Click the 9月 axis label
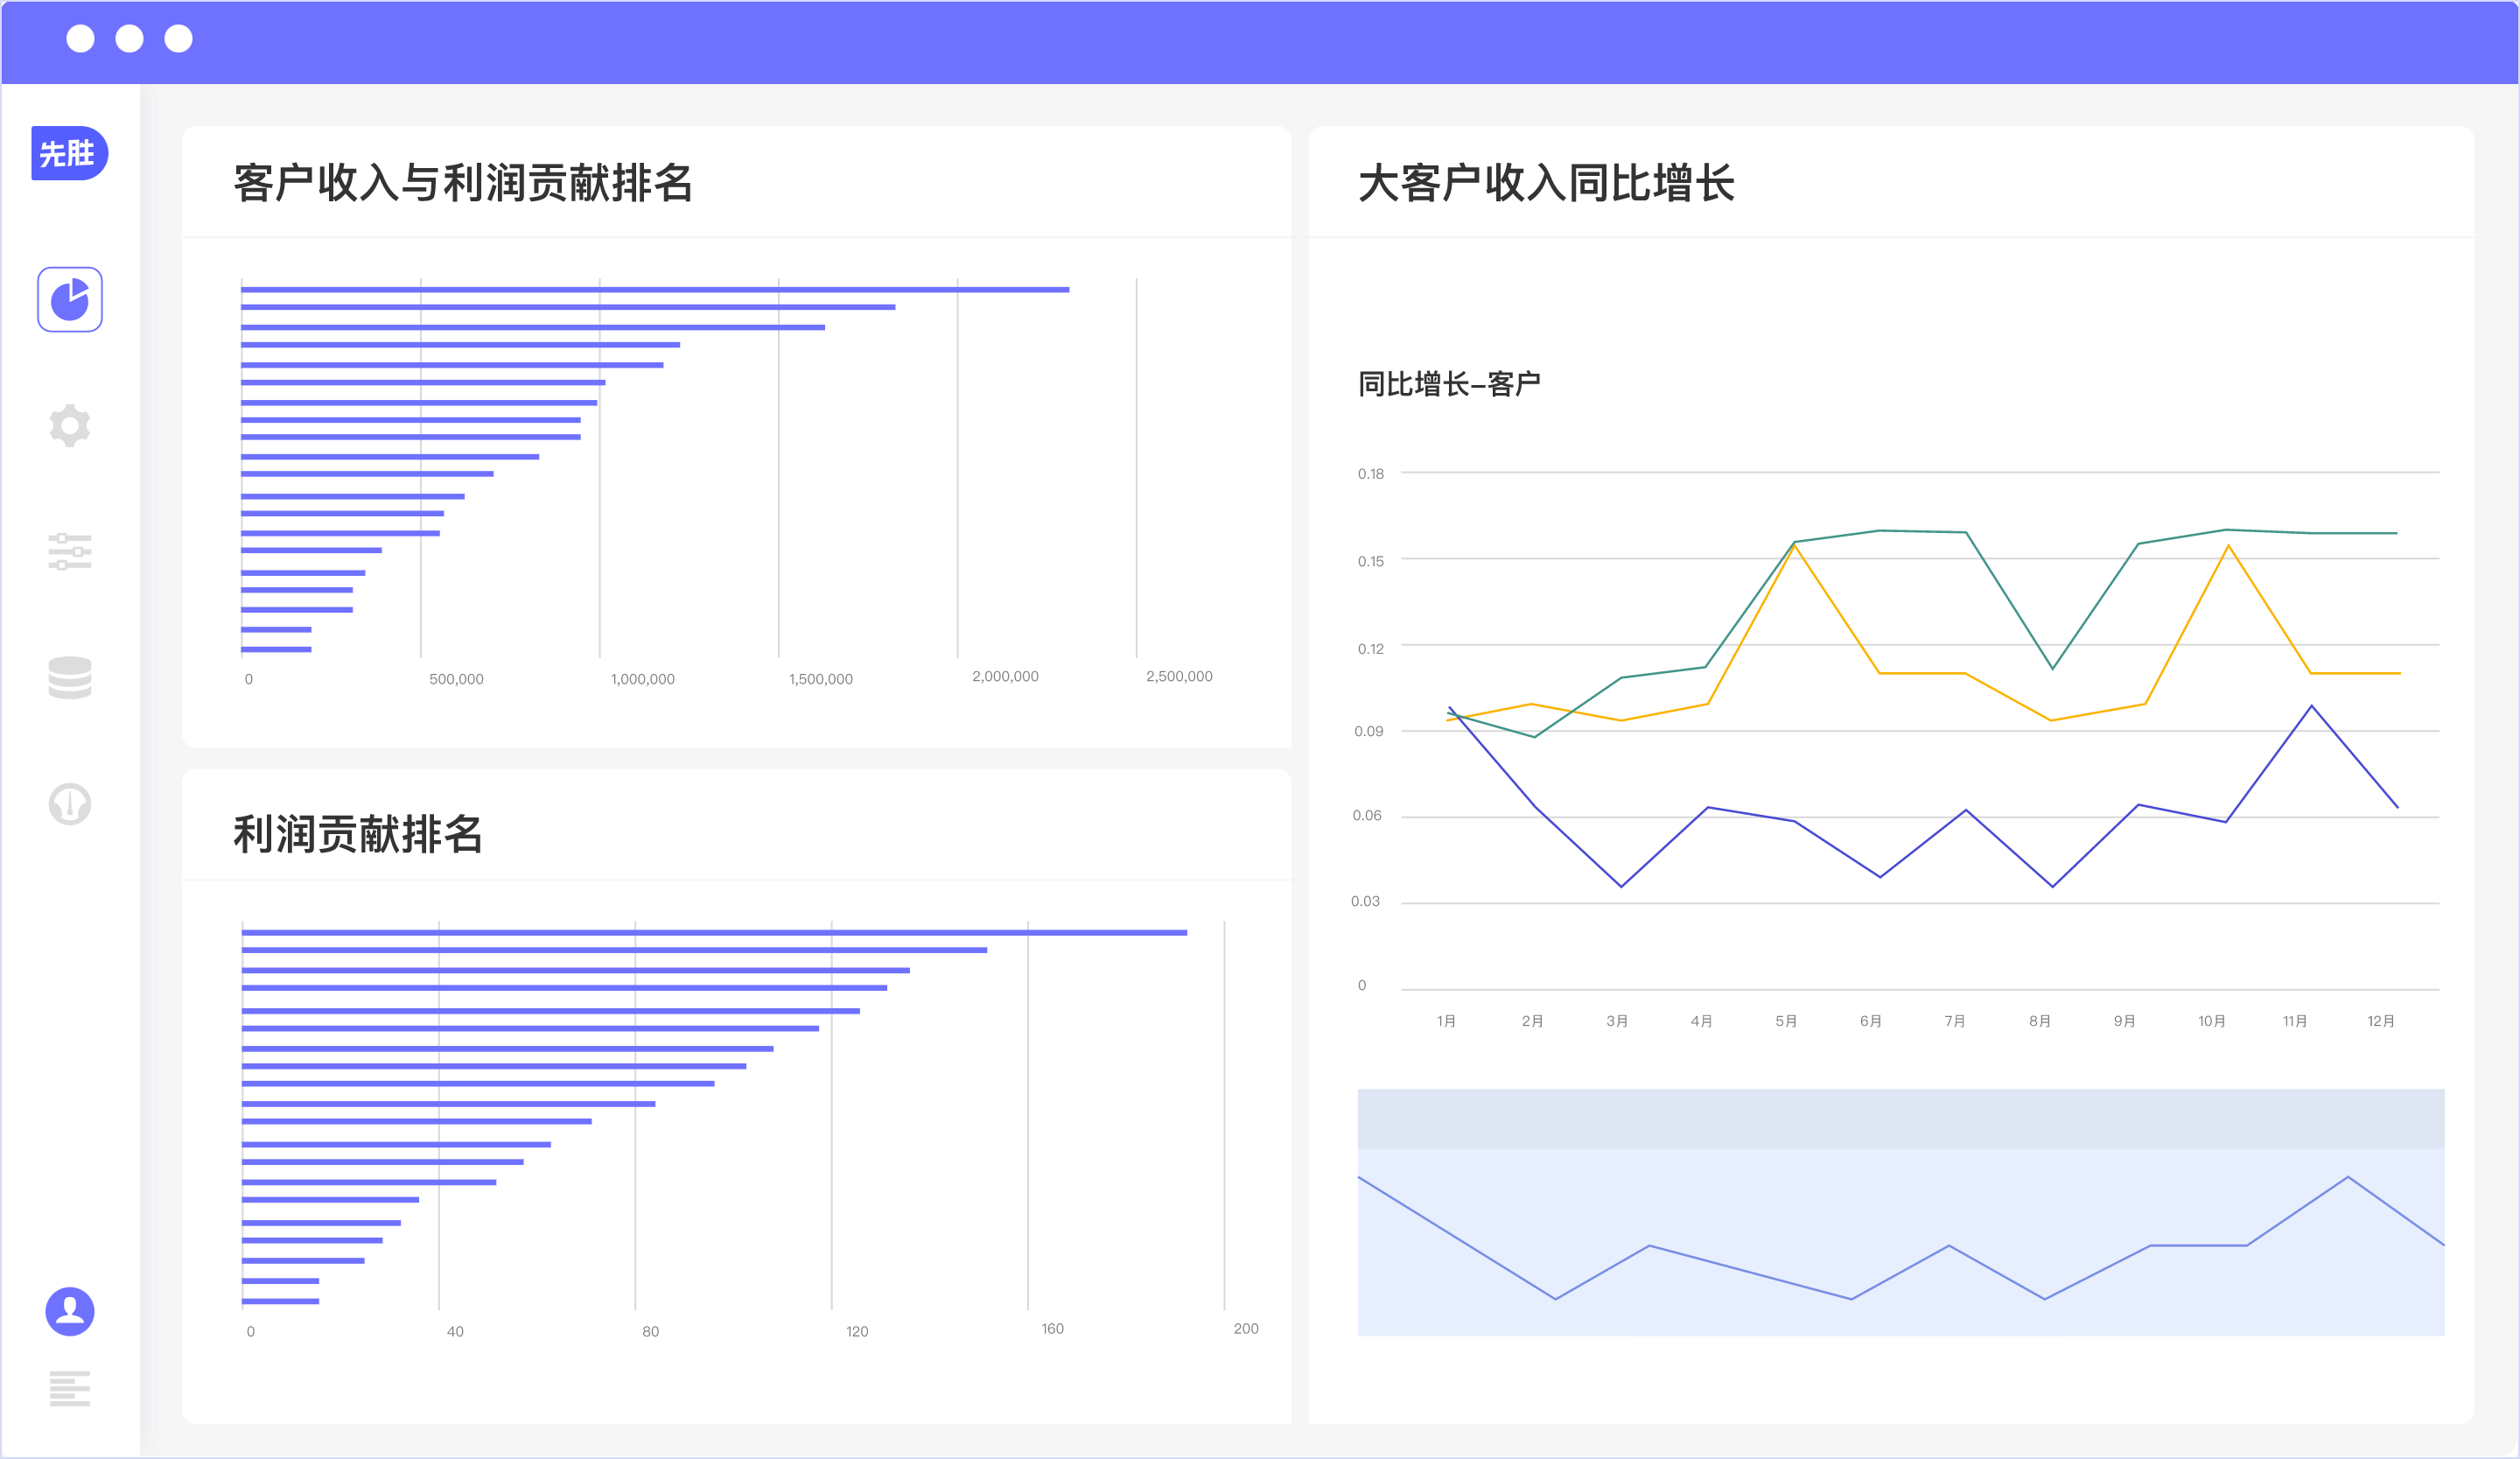Viewport: 2520px width, 1459px height. point(2124,1021)
